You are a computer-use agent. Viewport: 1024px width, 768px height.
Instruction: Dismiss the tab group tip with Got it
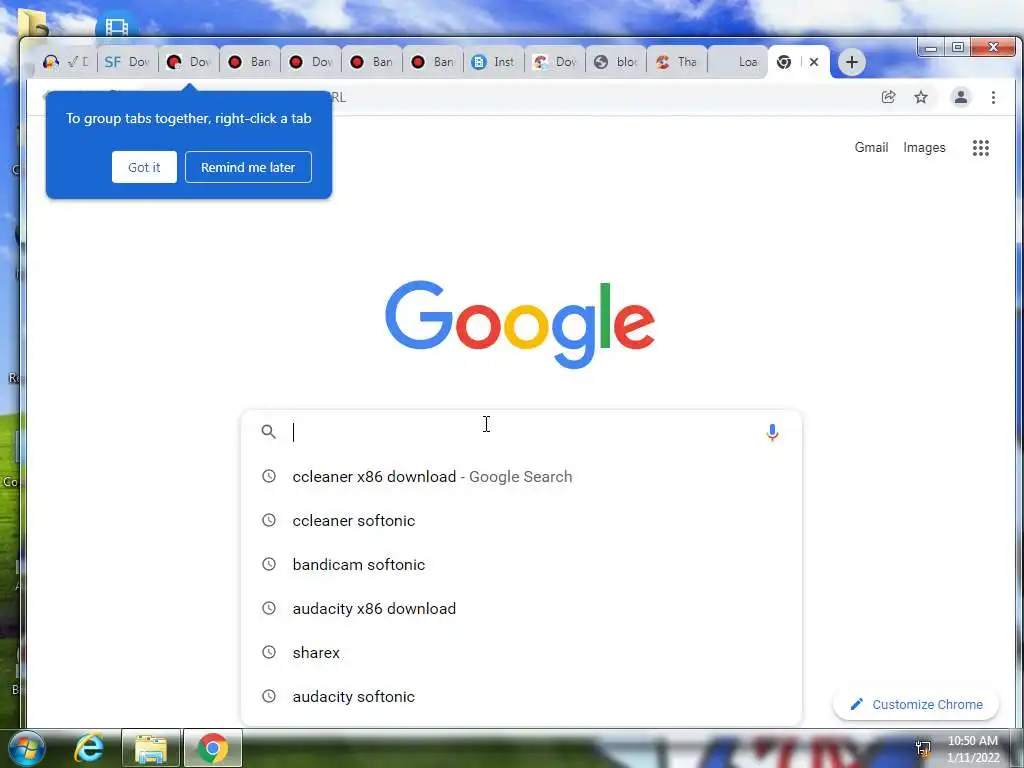coord(144,167)
